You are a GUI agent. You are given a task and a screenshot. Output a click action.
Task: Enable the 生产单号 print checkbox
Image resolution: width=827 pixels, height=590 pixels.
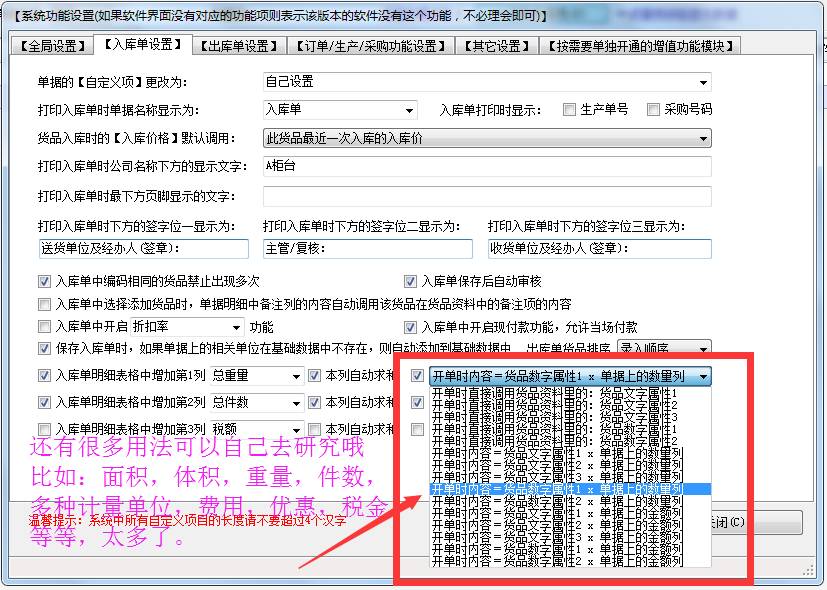point(569,110)
